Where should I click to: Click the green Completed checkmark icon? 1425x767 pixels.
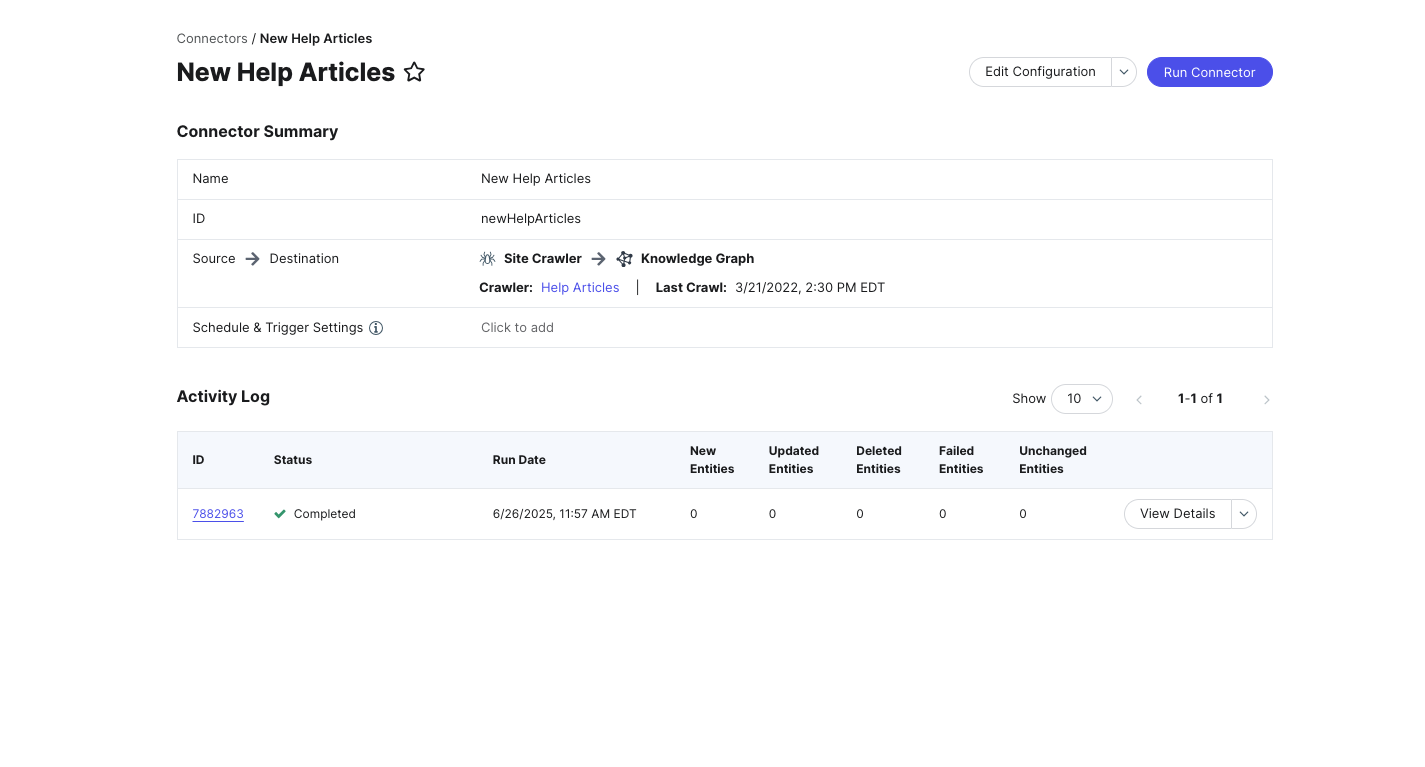tap(280, 514)
